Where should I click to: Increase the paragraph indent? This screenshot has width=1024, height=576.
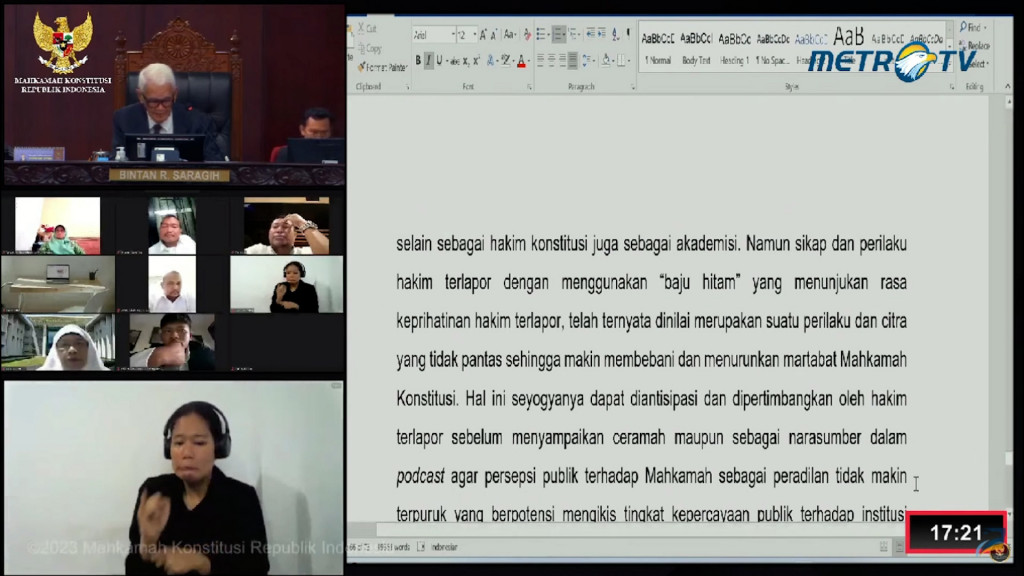click(x=601, y=34)
